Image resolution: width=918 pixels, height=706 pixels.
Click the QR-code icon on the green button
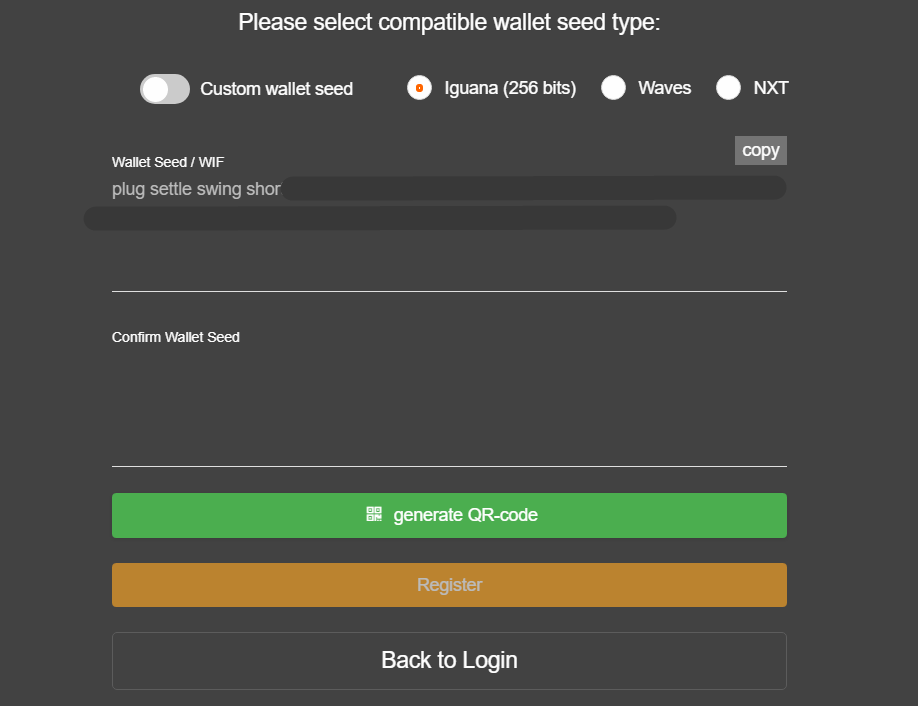[372, 514]
